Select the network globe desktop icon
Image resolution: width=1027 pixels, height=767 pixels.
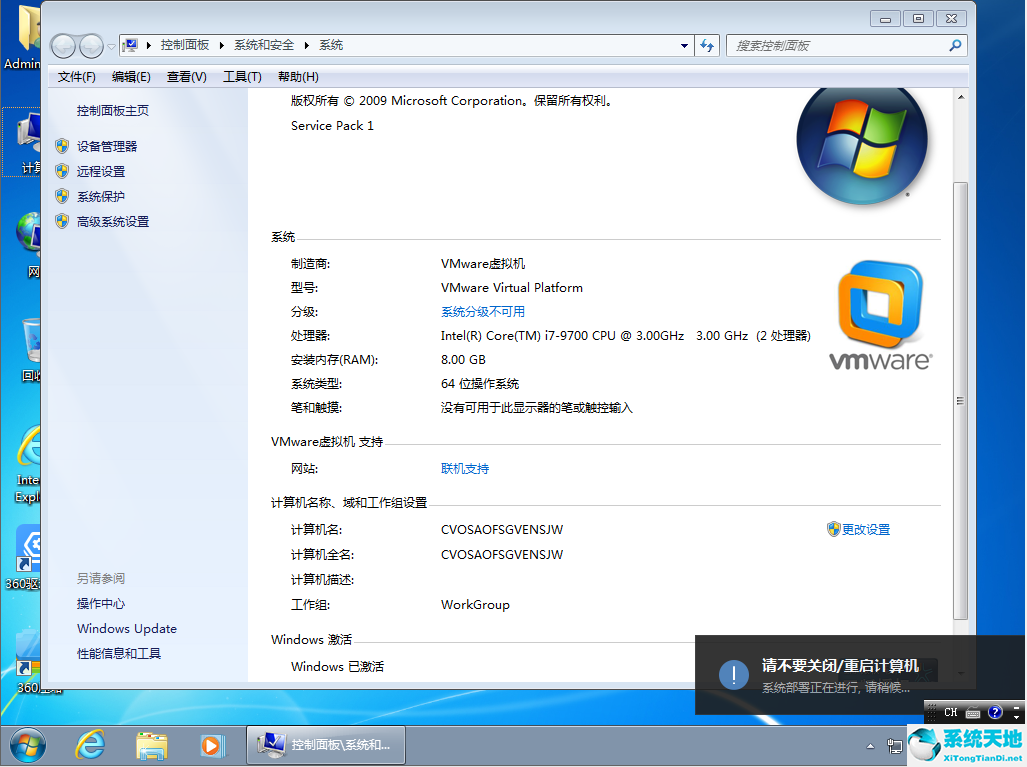tap(29, 246)
